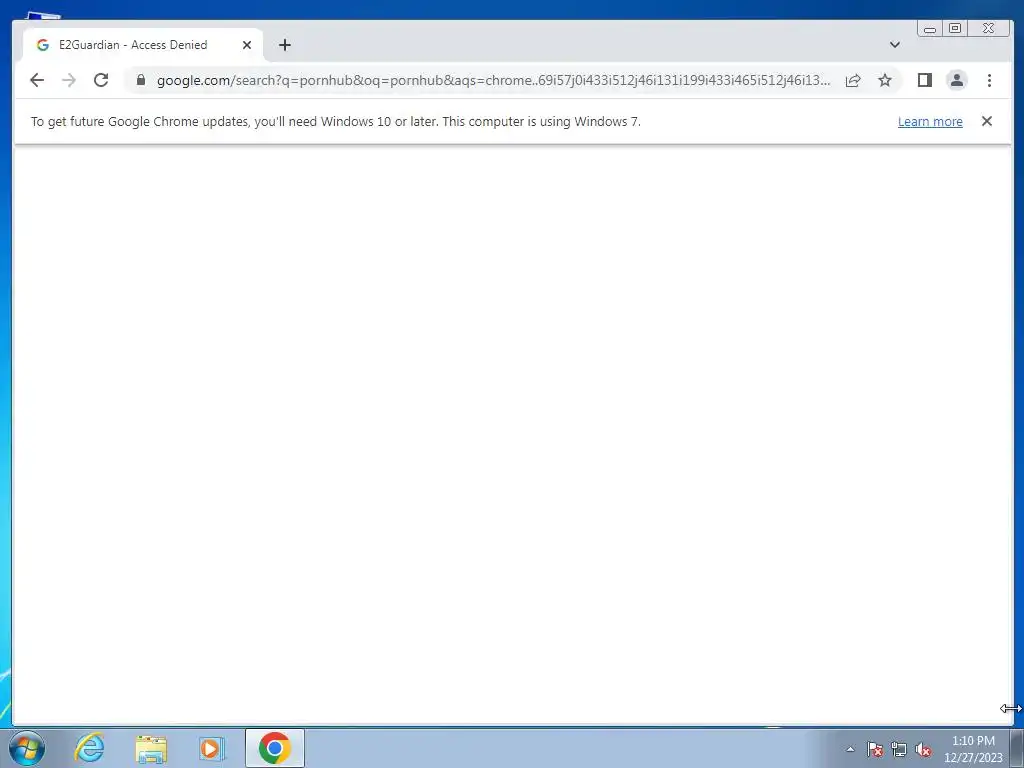The width and height of the screenshot is (1024, 768).
Task: Dismiss the Windows 7 update notice
Action: [987, 121]
